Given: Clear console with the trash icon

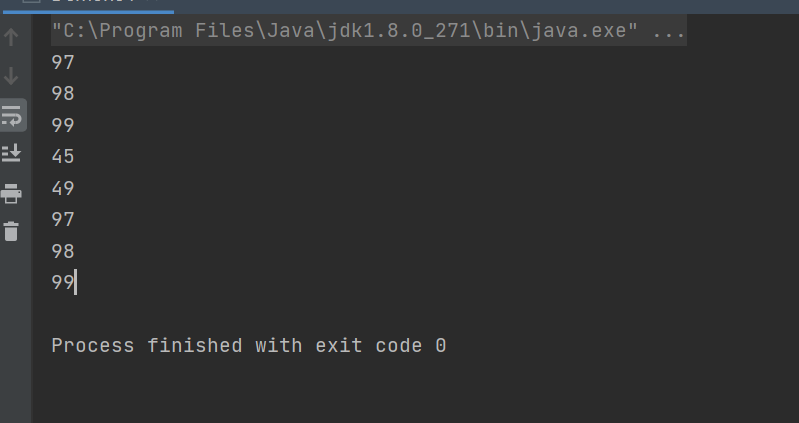Looking at the screenshot, I should pos(11,231).
